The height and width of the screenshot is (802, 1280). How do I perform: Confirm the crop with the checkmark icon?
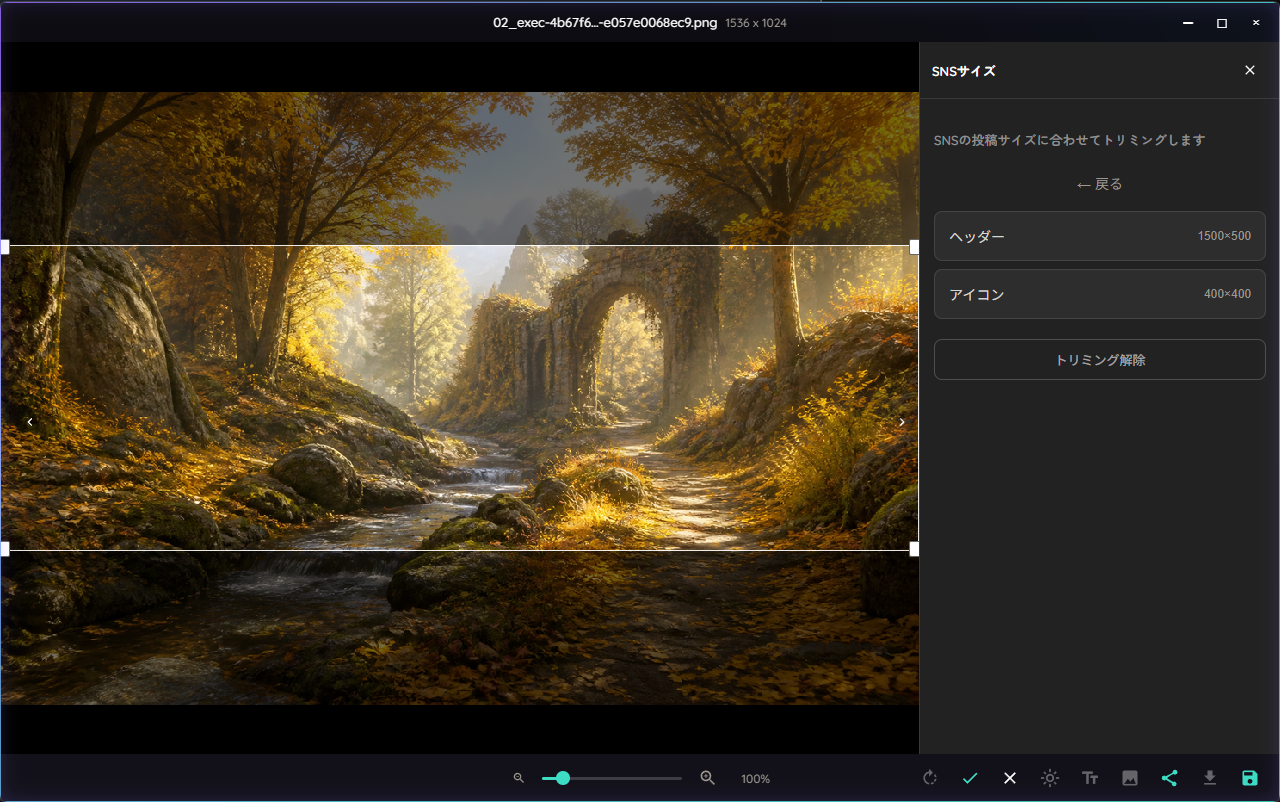pyautogui.click(x=970, y=778)
